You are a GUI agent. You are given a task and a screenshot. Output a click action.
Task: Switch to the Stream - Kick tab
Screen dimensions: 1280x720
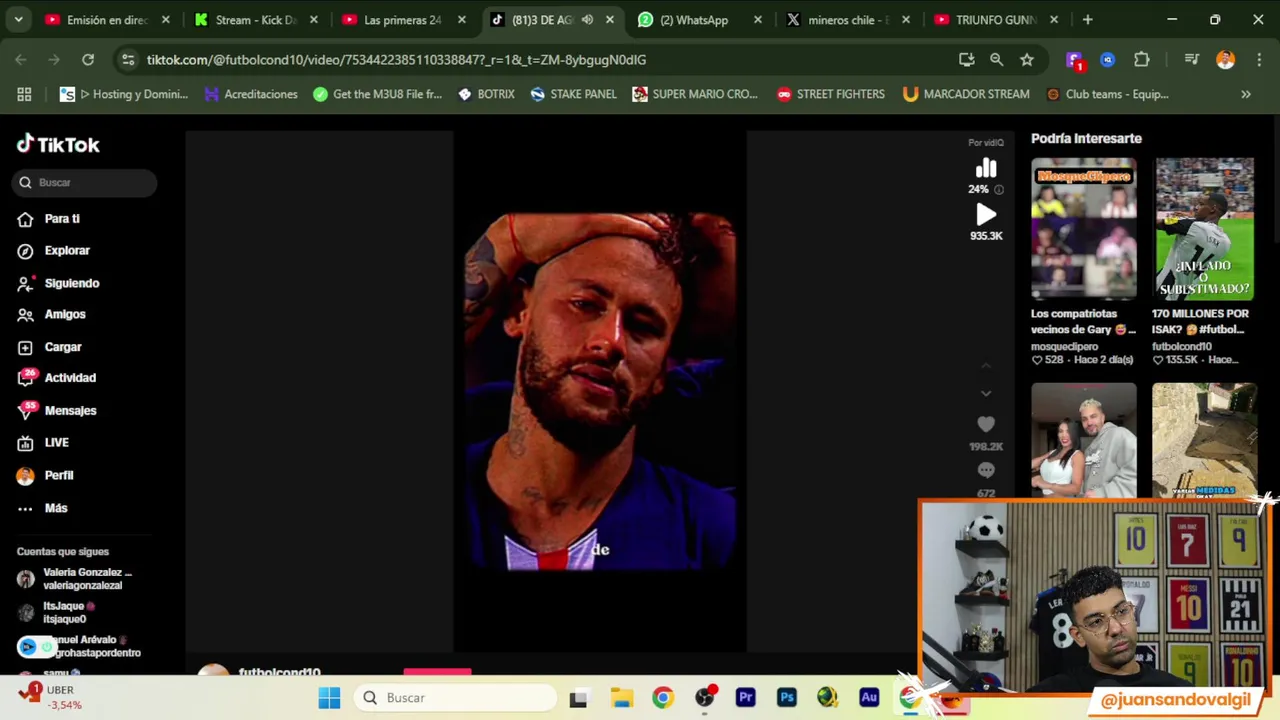point(256,20)
